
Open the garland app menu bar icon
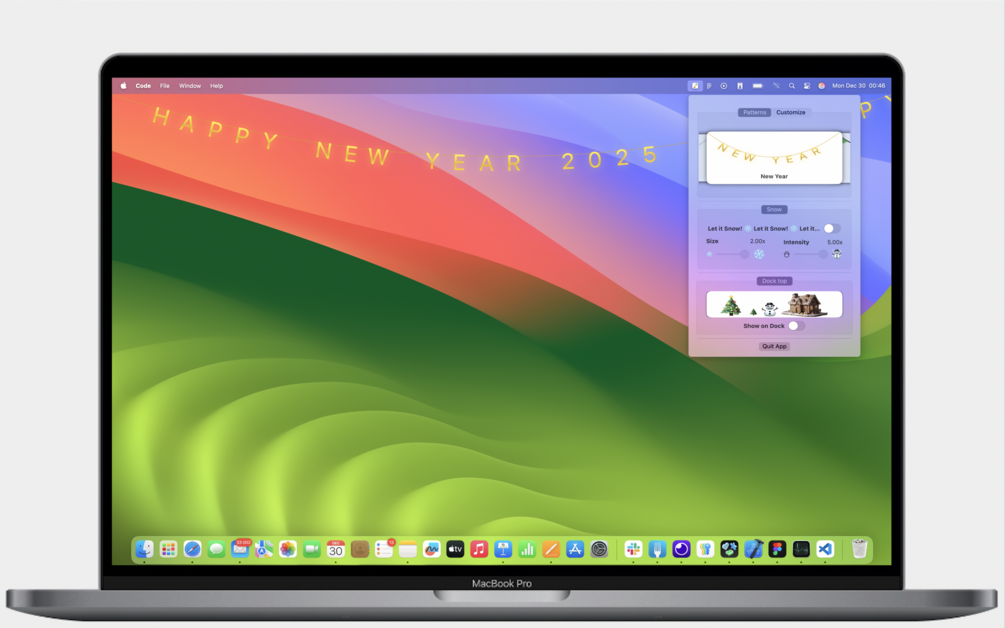click(695, 86)
